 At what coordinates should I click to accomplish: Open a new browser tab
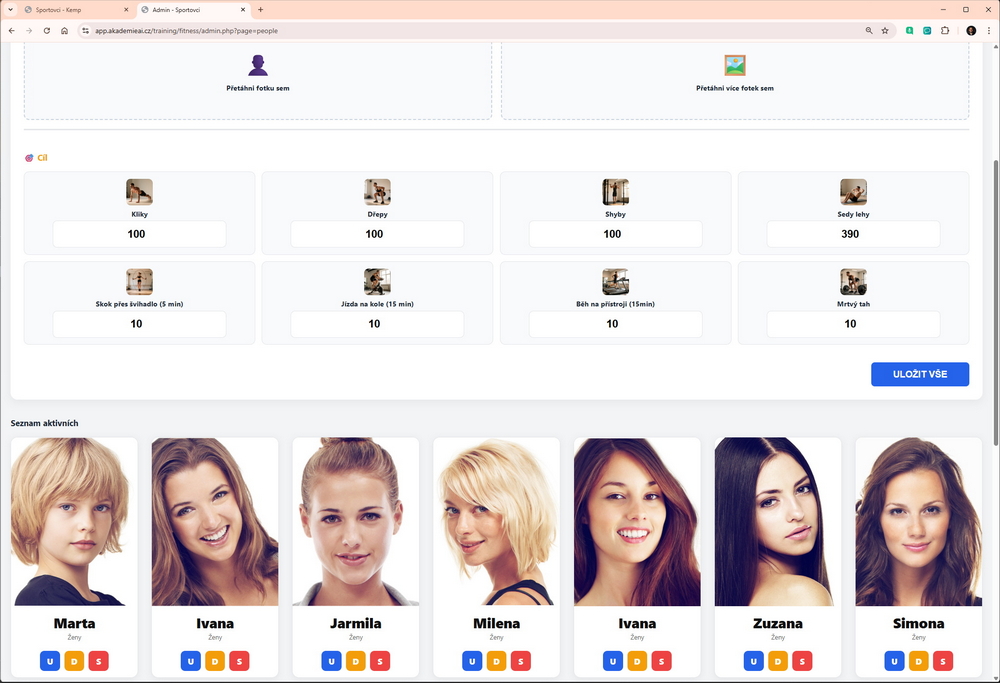[x=261, y=9]
